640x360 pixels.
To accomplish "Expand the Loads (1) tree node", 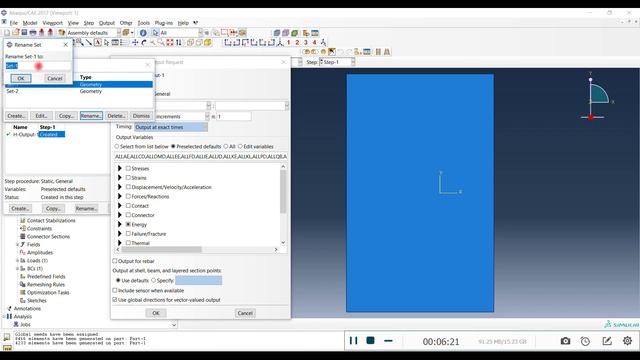I will [18, 260].
